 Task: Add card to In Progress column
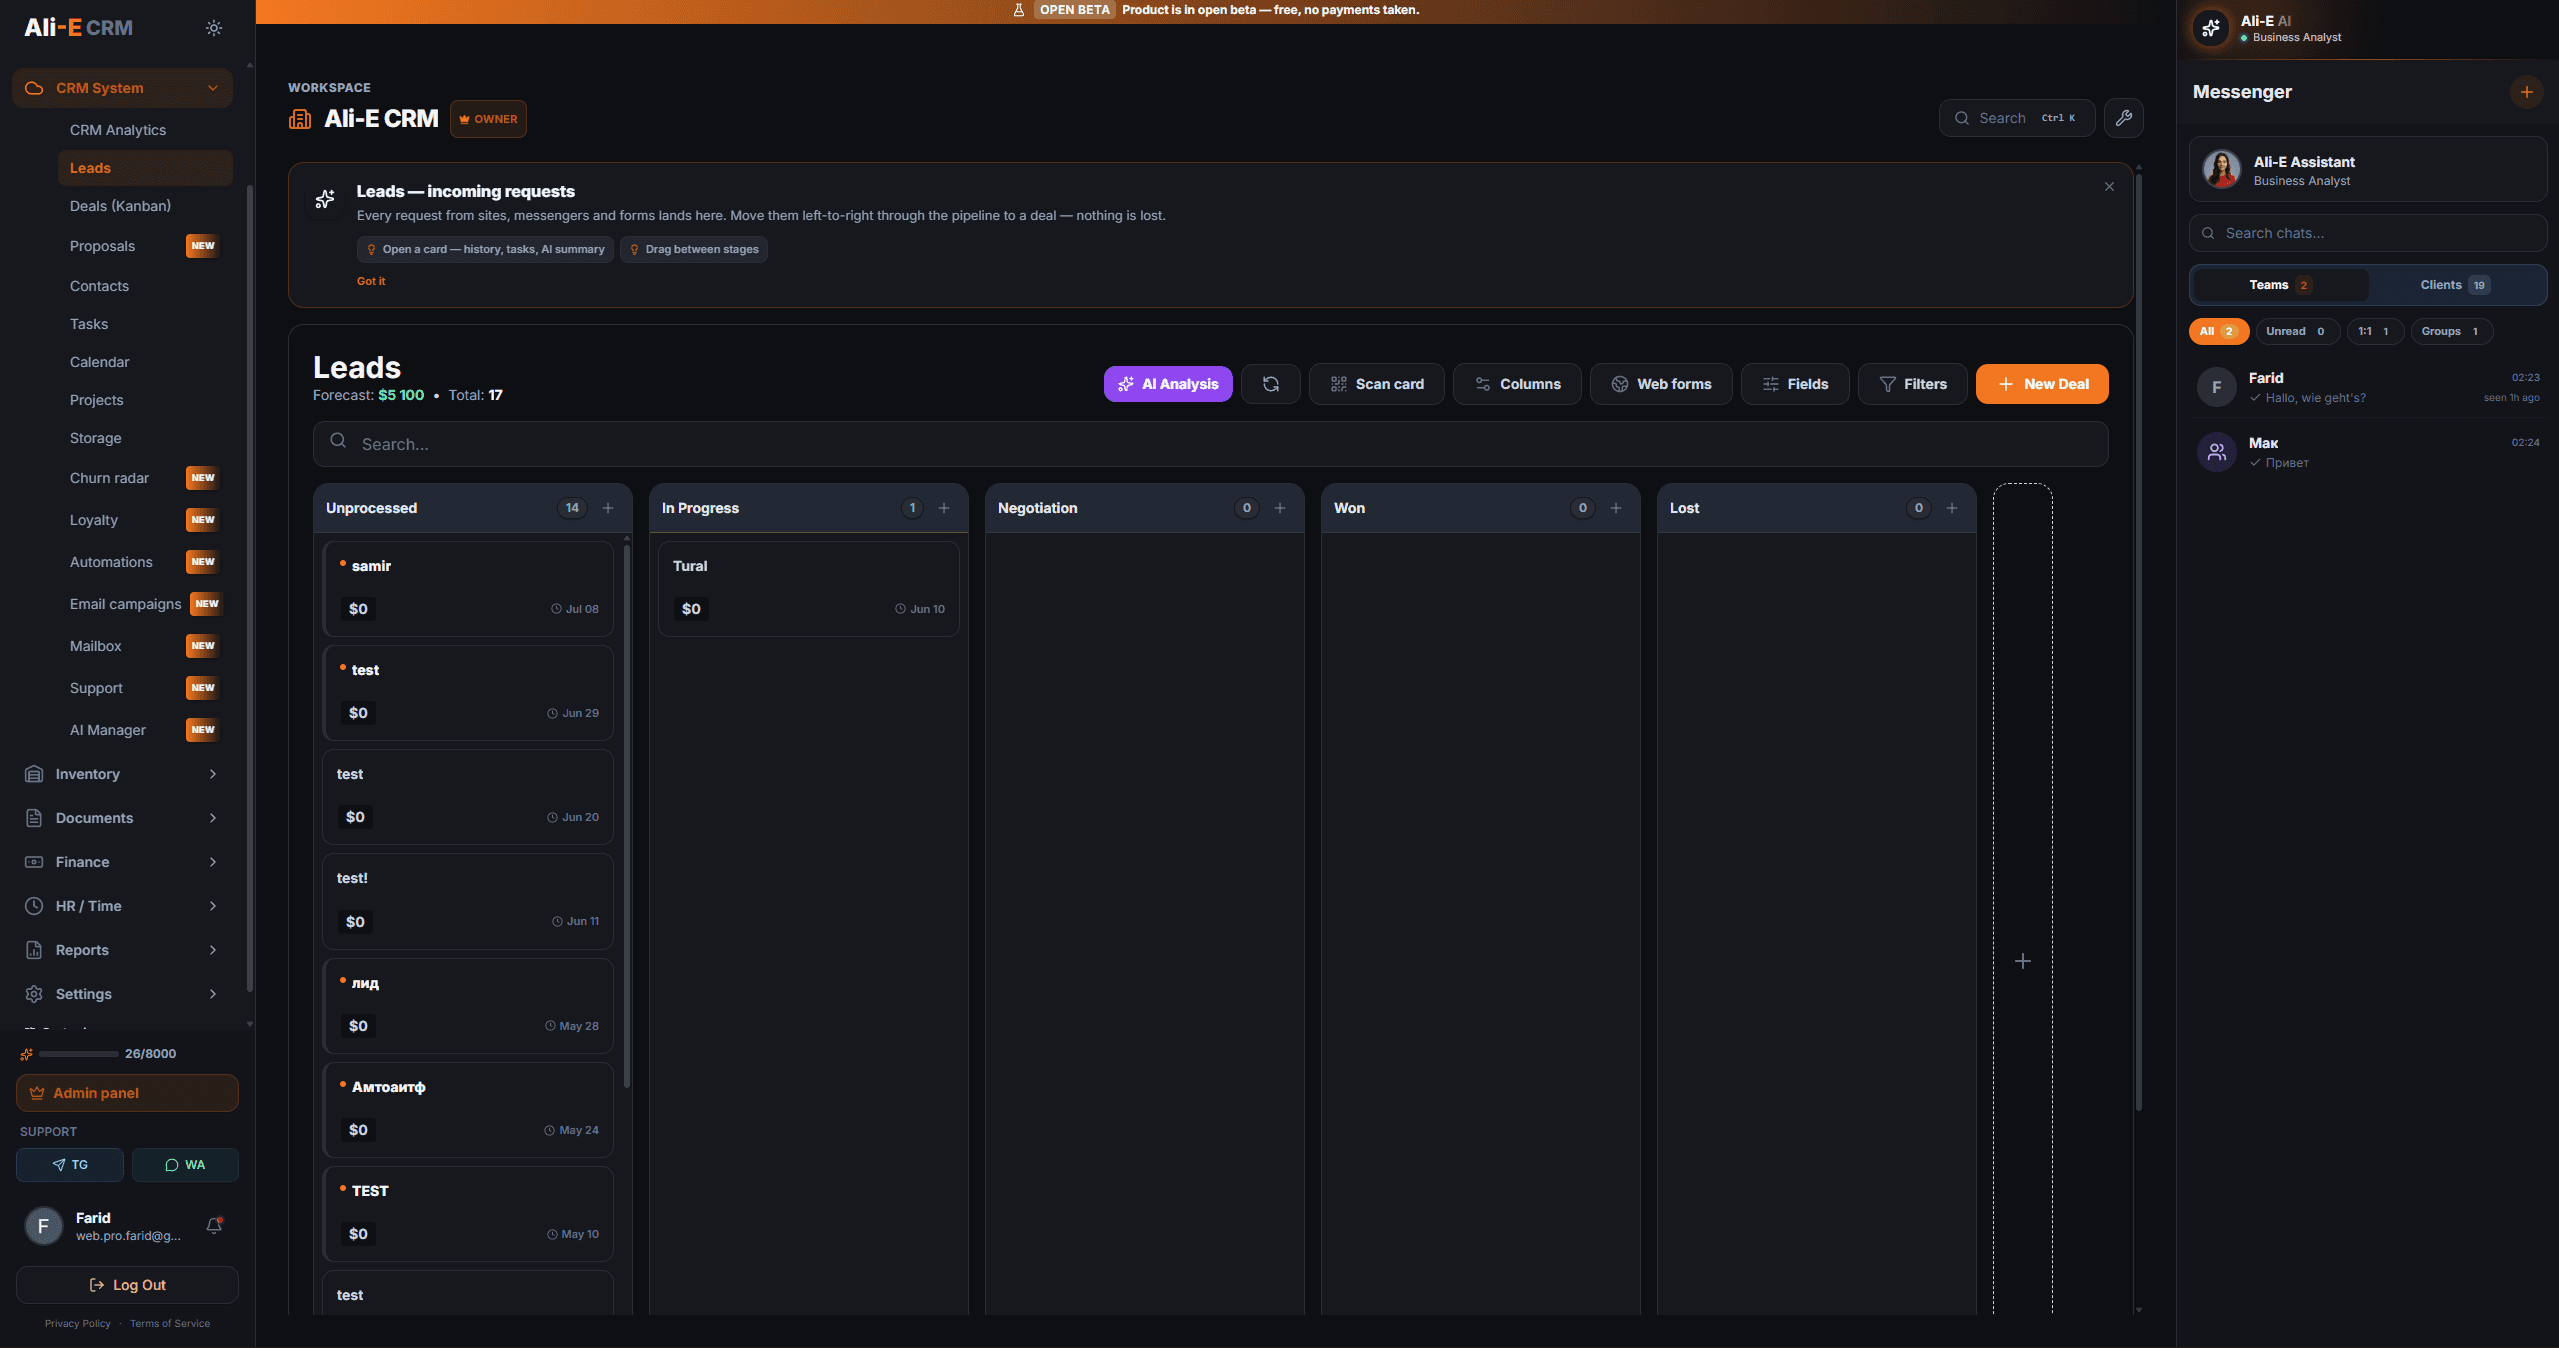944,508
